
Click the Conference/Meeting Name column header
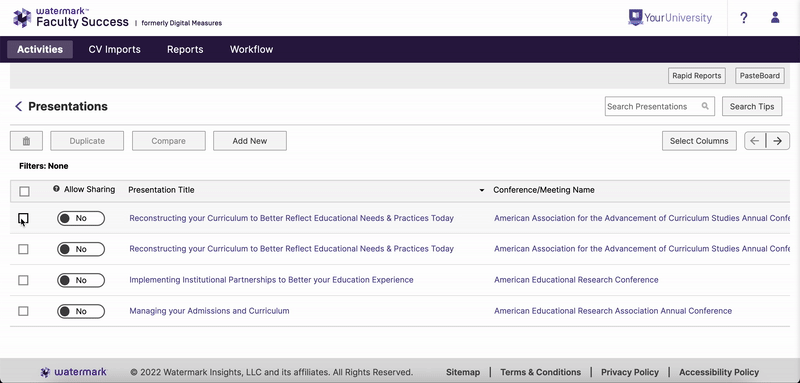coord(543,190)
